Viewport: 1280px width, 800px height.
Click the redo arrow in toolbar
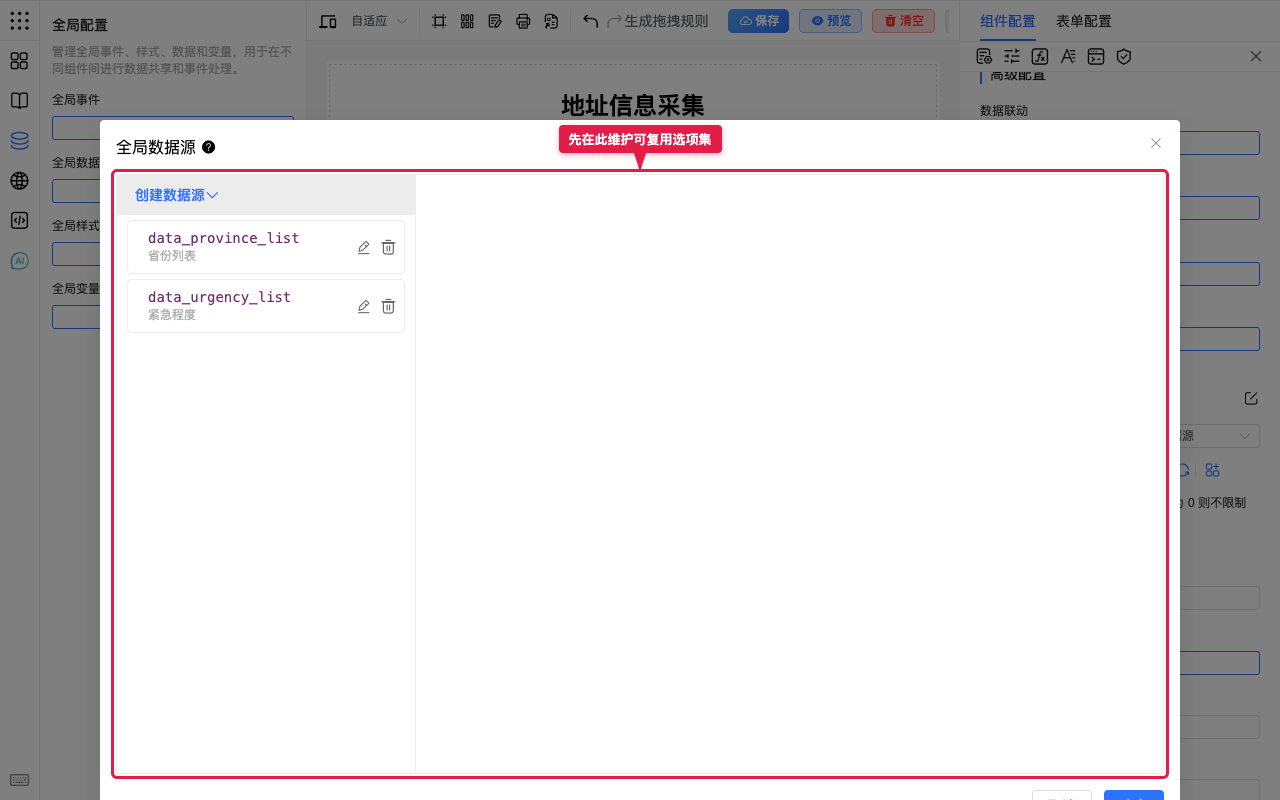tap(615, 21)
